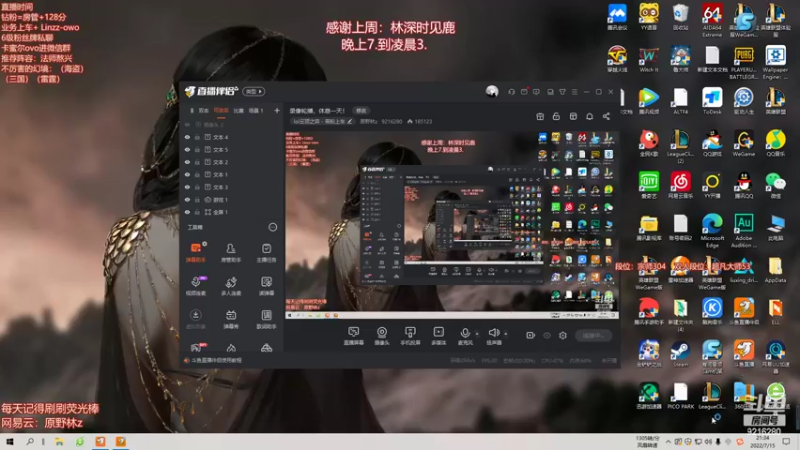Toggle the lock on 文本 4 layer
The width and height of the screenshot is (800, 450).
coord(197,137)
